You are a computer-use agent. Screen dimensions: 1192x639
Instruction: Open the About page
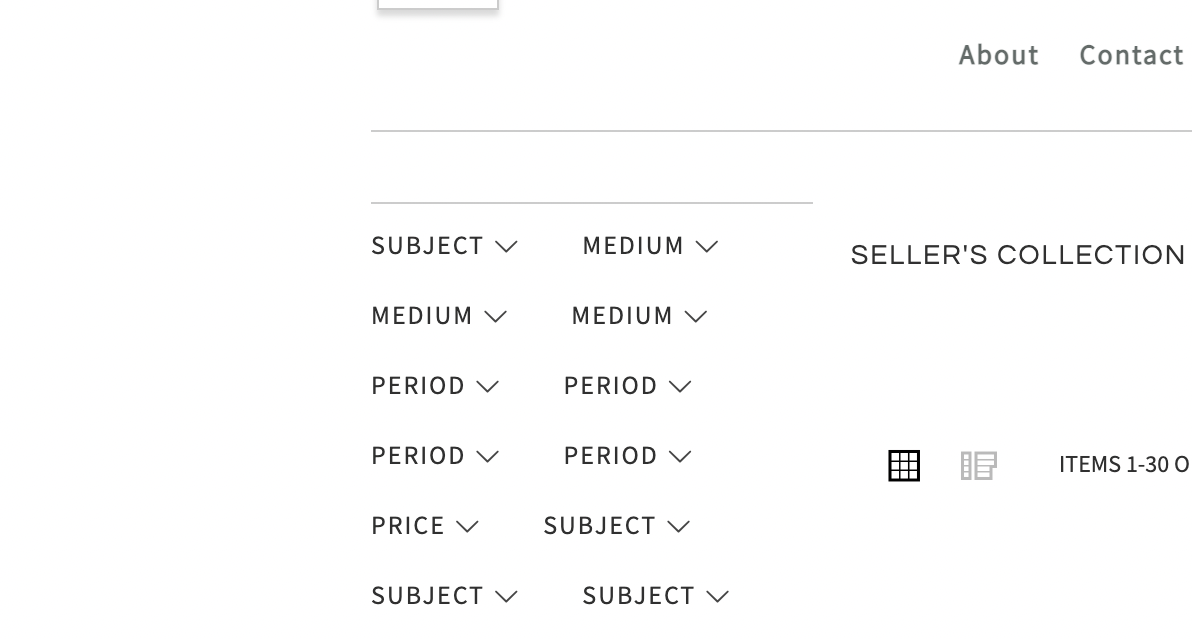click(998, 55)
